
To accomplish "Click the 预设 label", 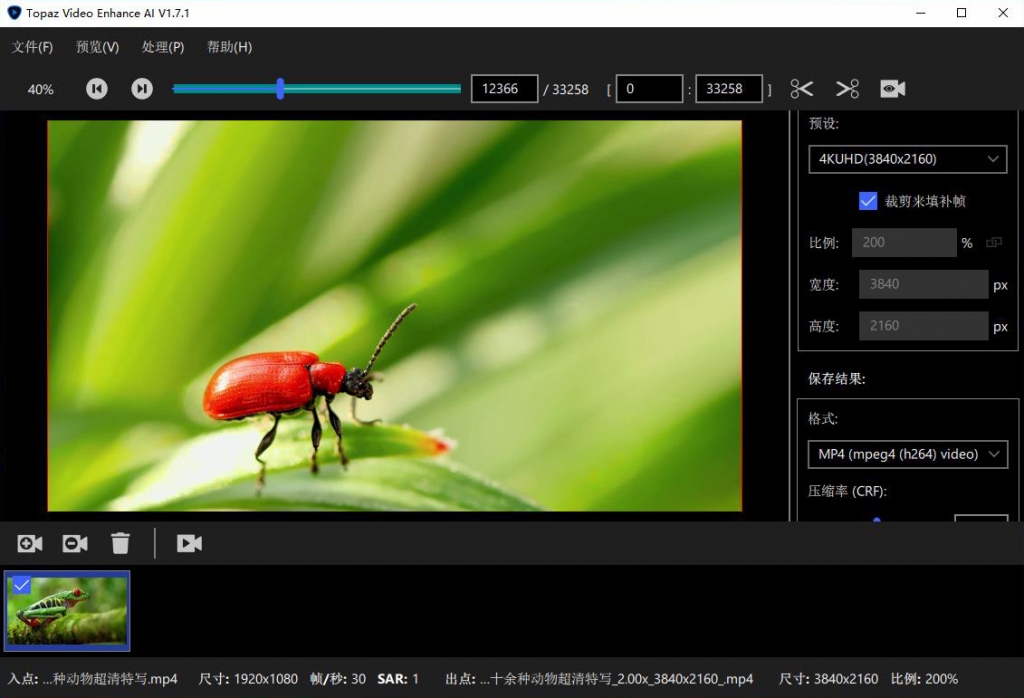I will click(824, 123).
